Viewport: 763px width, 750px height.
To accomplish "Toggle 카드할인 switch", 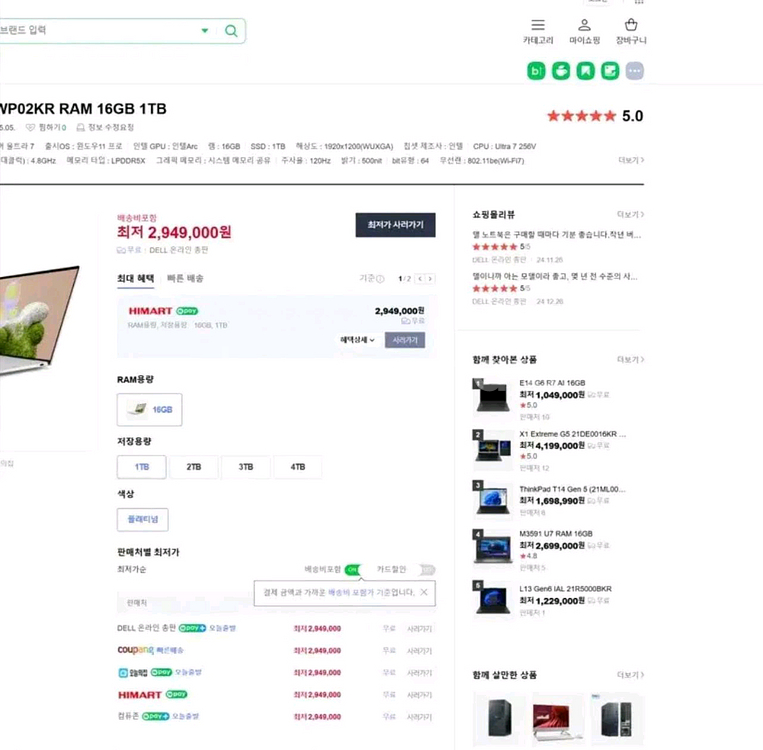I will point(426,569).
